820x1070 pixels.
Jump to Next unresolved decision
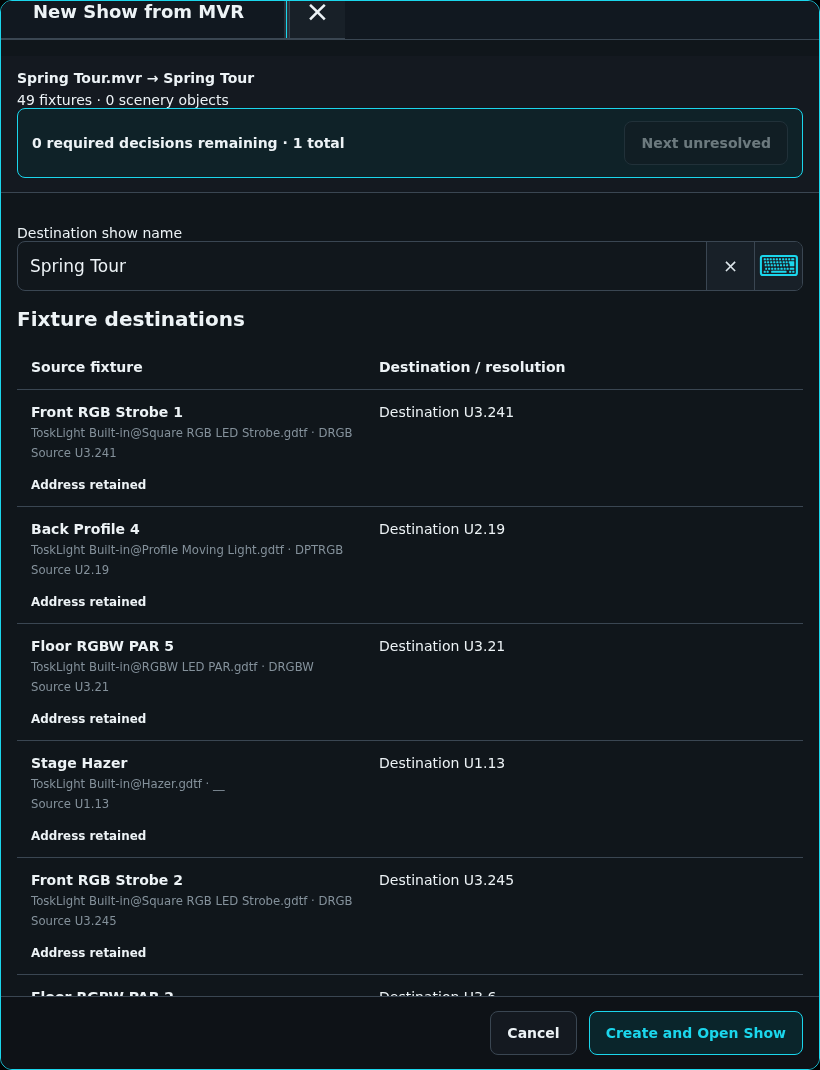(706, 143)
